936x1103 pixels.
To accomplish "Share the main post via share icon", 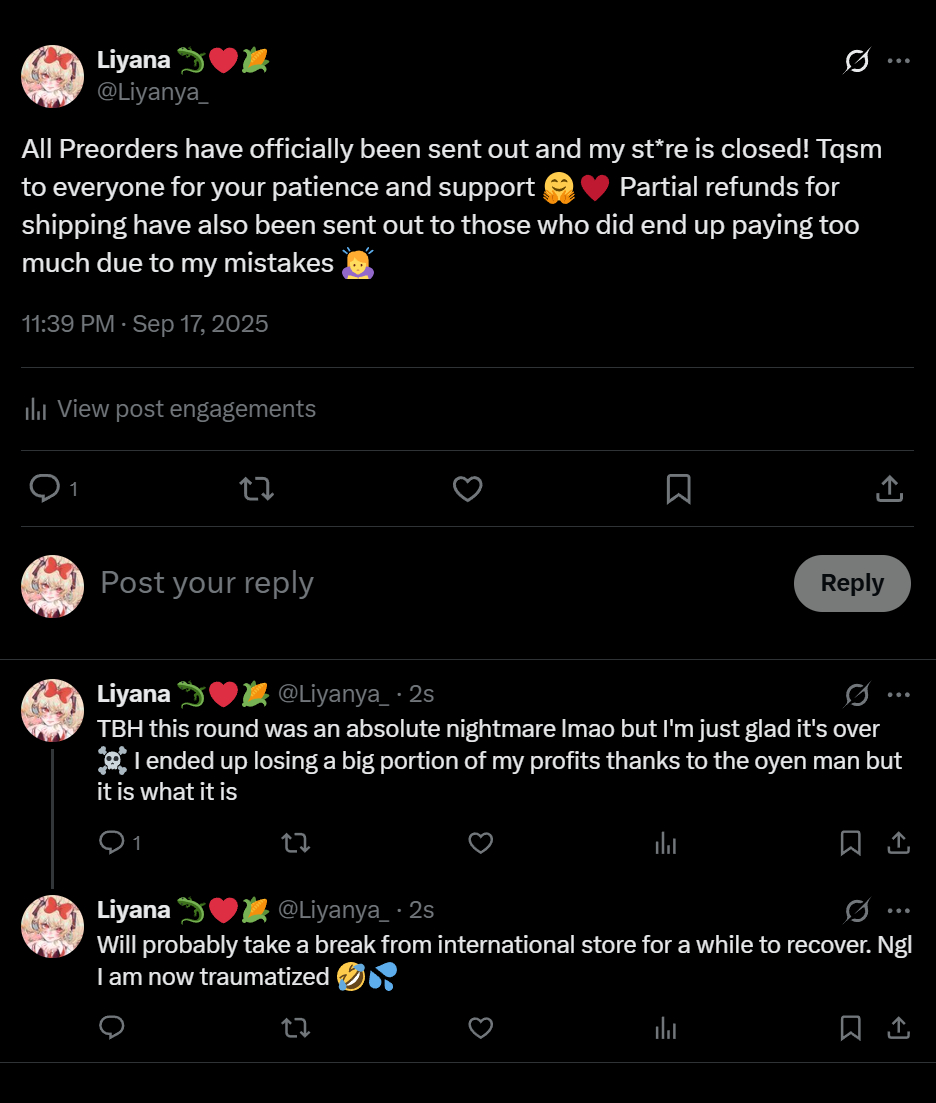I will coord(889,488).
